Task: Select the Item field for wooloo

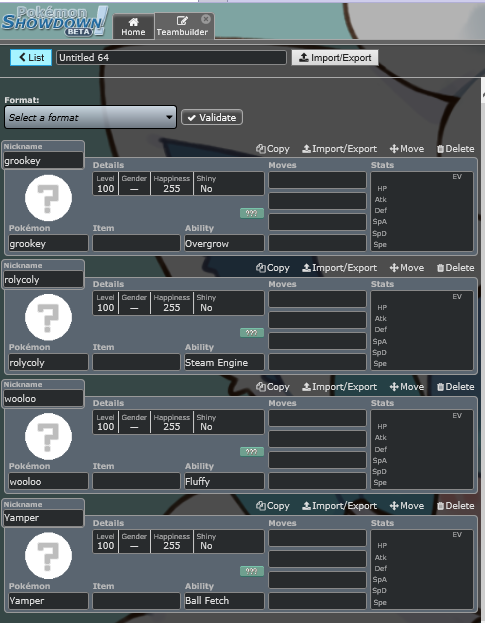Action: point(136,481)
